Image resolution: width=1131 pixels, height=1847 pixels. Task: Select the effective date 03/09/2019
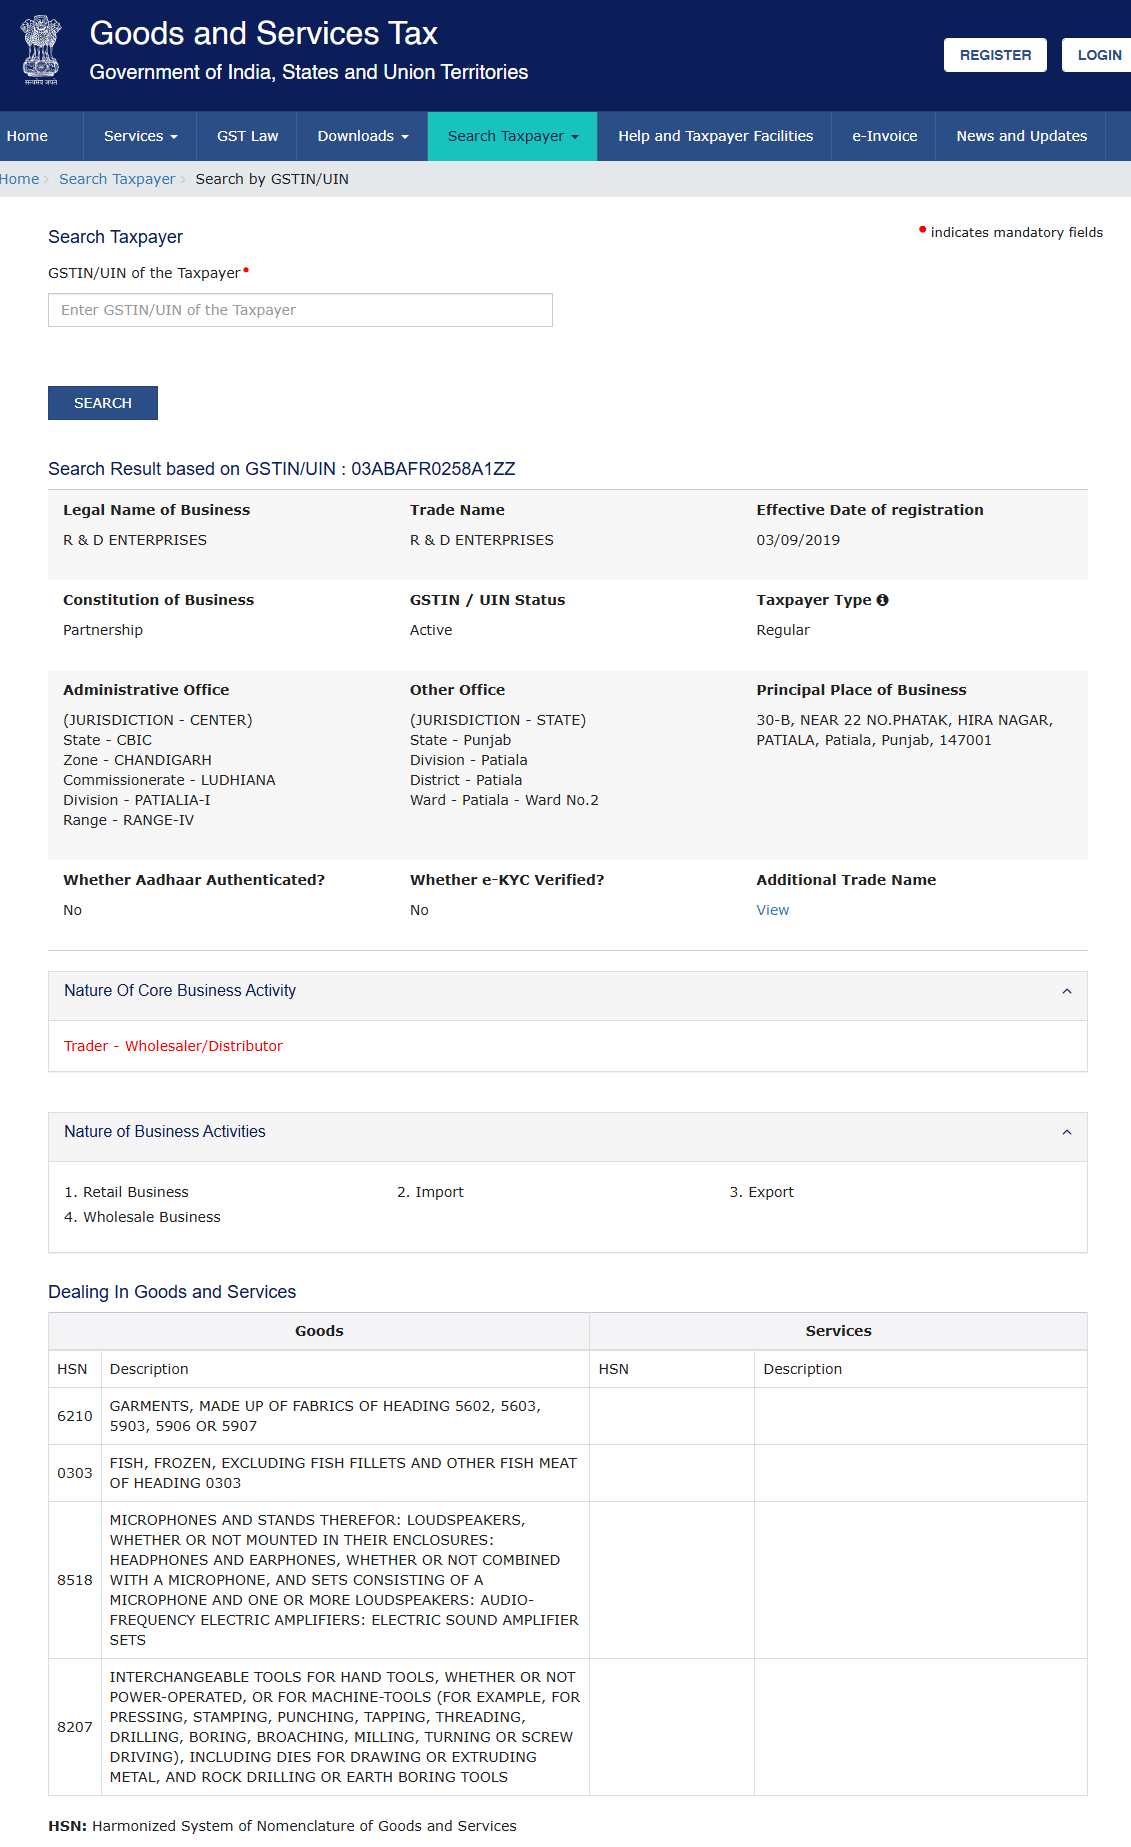(798, 540)
